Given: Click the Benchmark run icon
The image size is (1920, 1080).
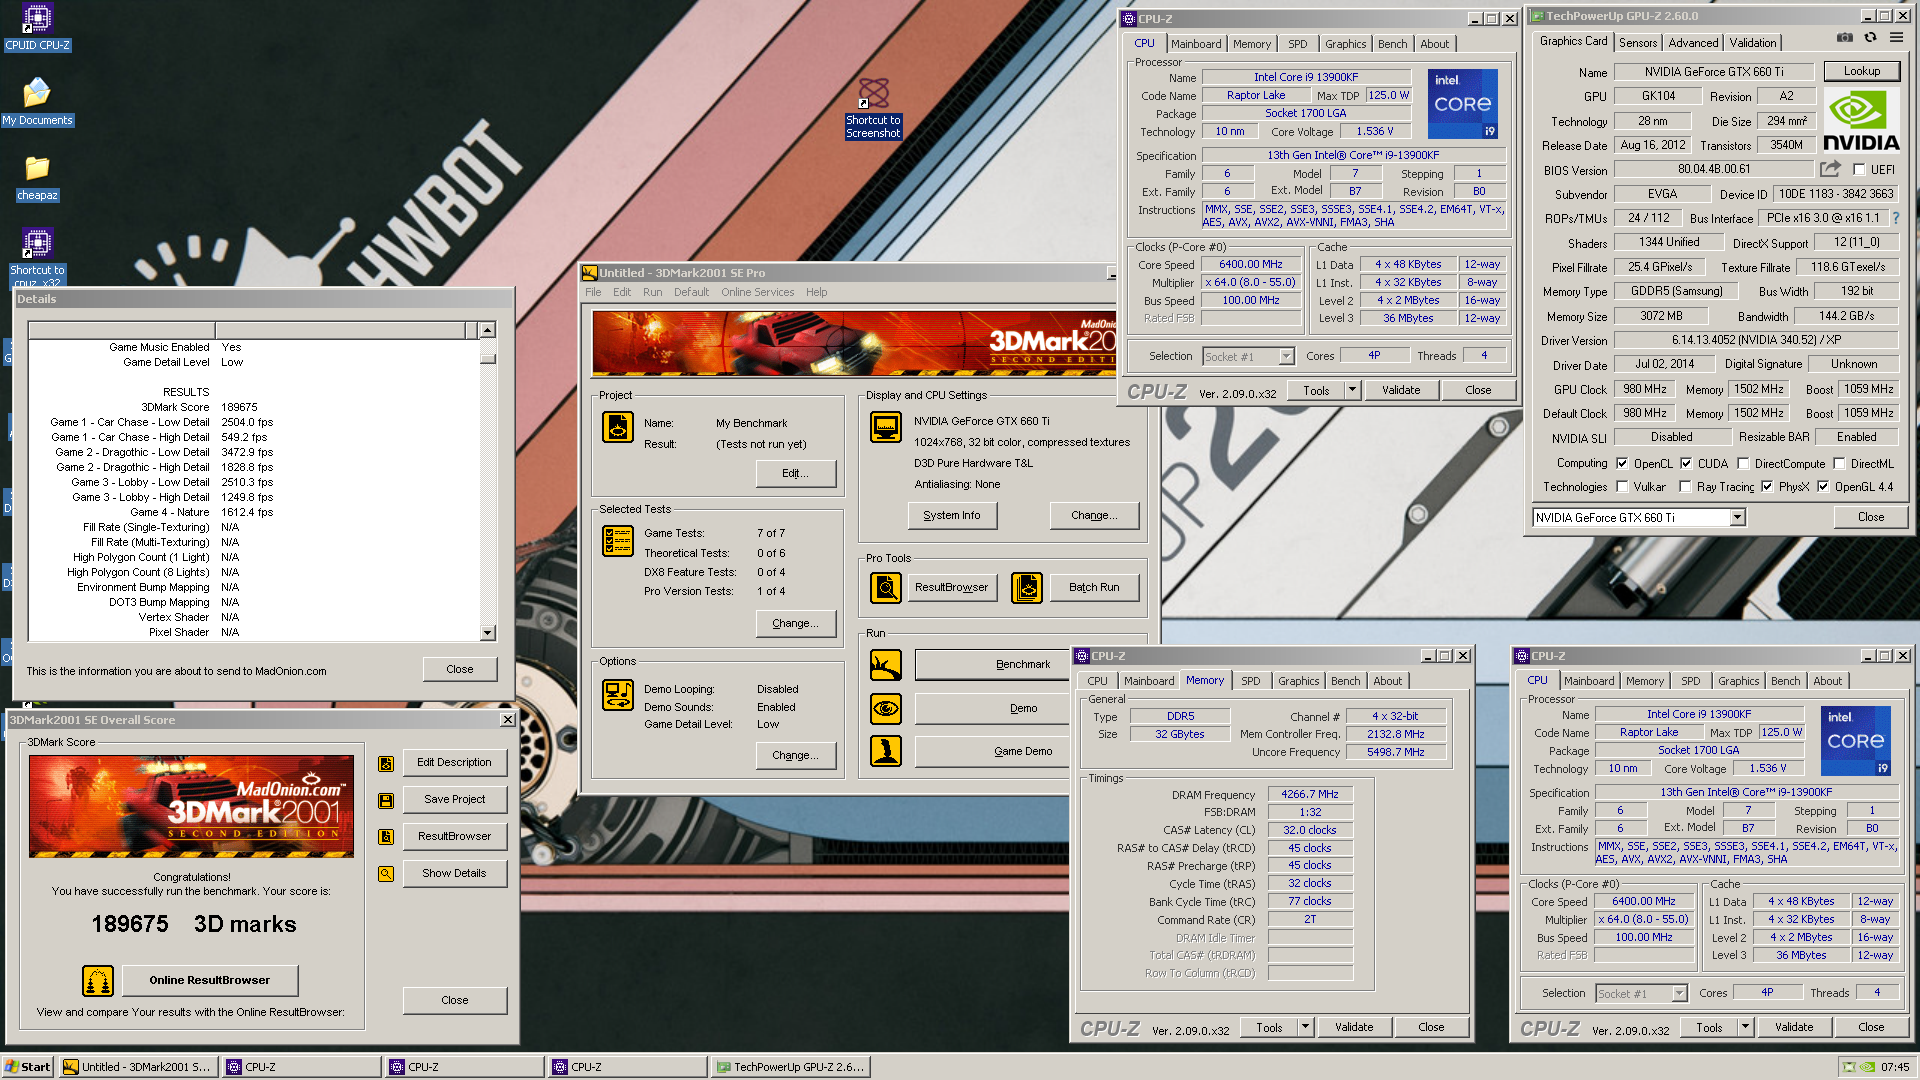Looking at the screenshot, I should [x=886, y=664].
